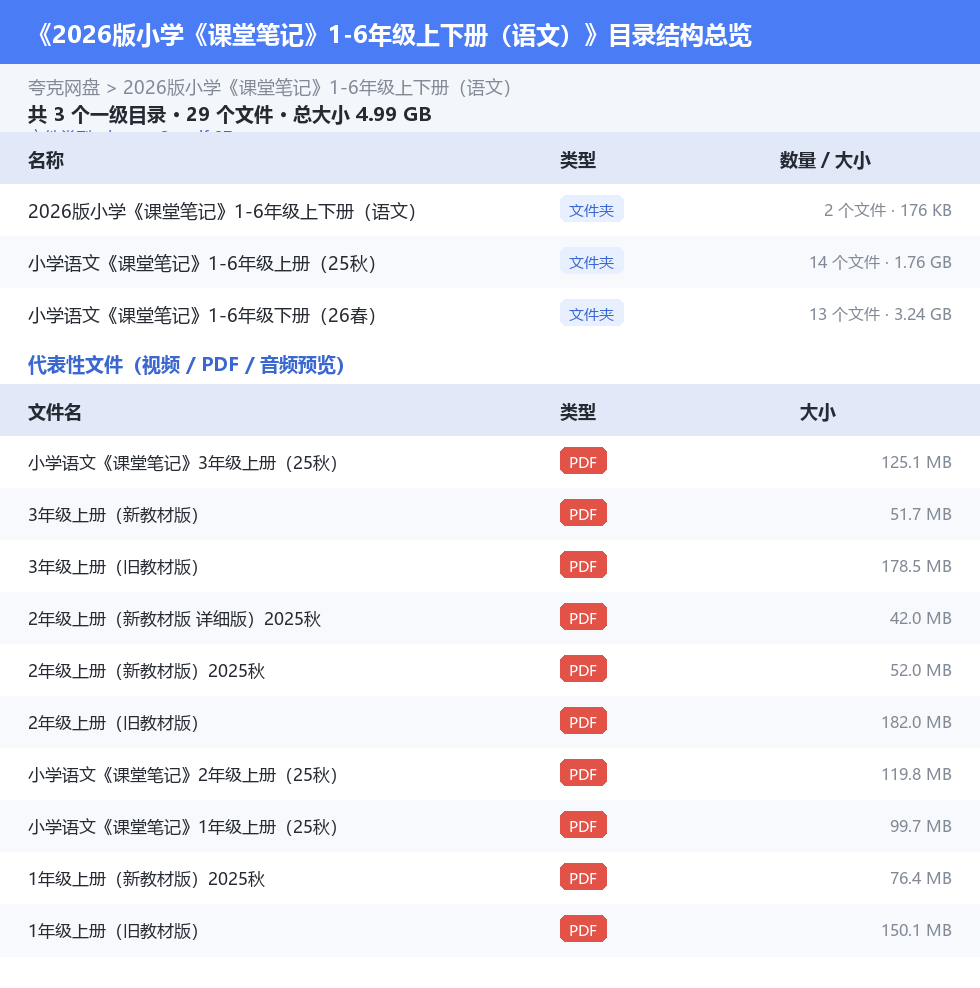Open folder 小学语文《课堂笔记》1-6年级上册（25秋）

pyautogui.click(x=202, y=263)
